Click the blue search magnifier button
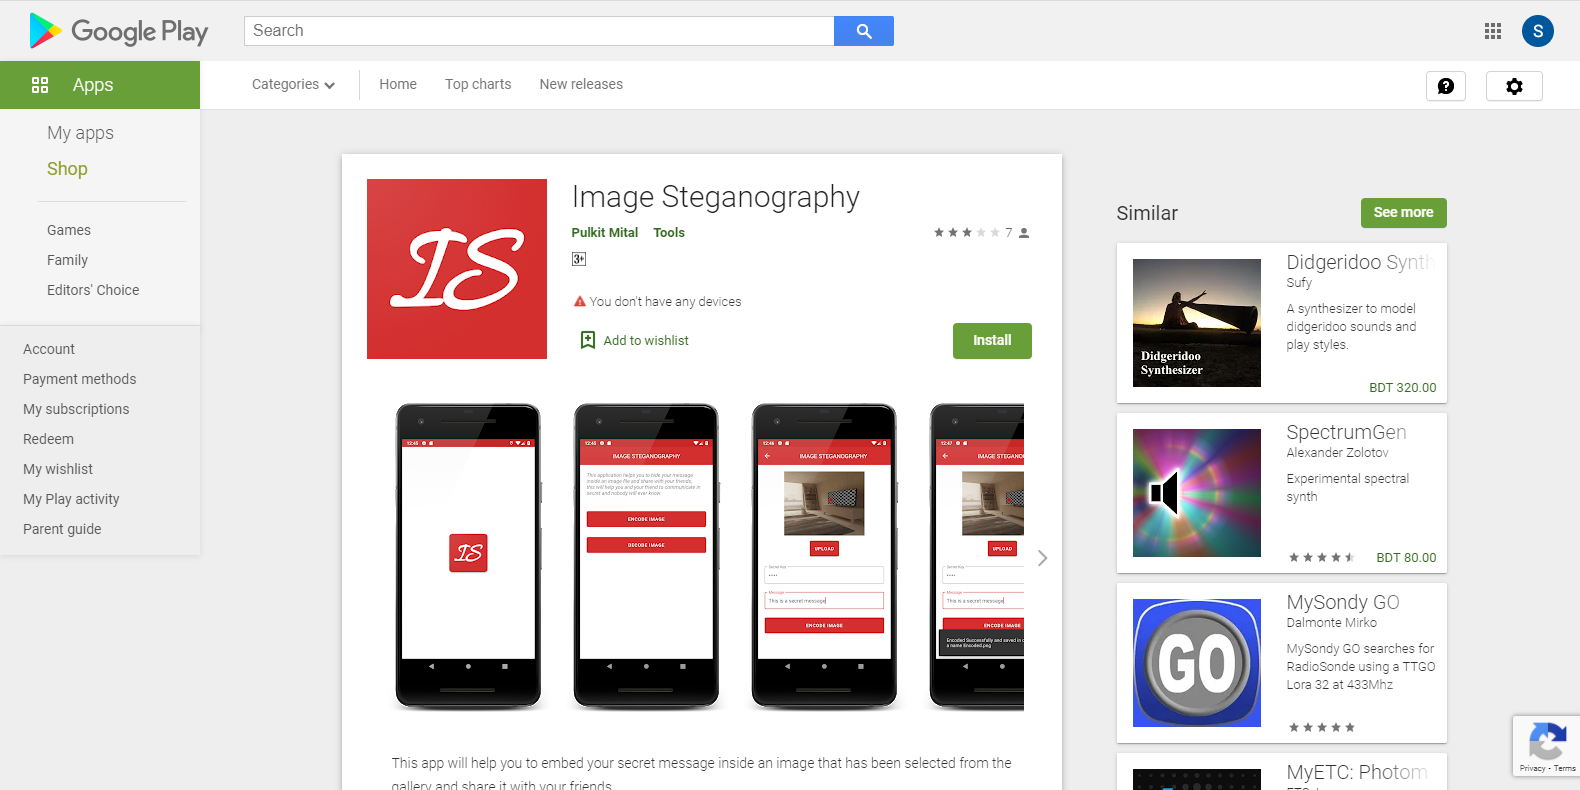 pos(864,31)
